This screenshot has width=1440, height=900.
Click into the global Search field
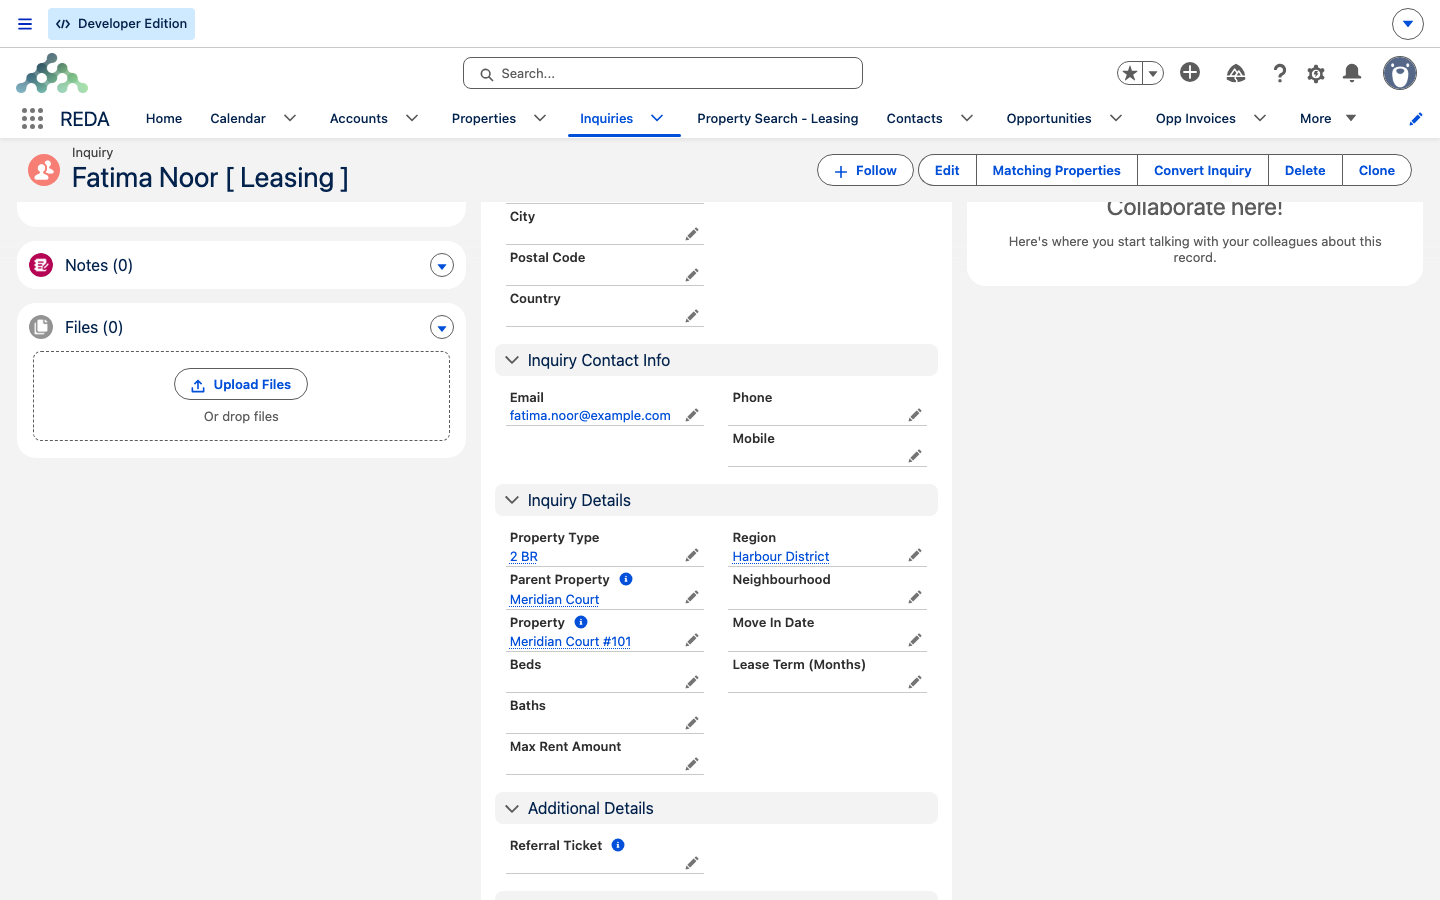coord(663,73)
